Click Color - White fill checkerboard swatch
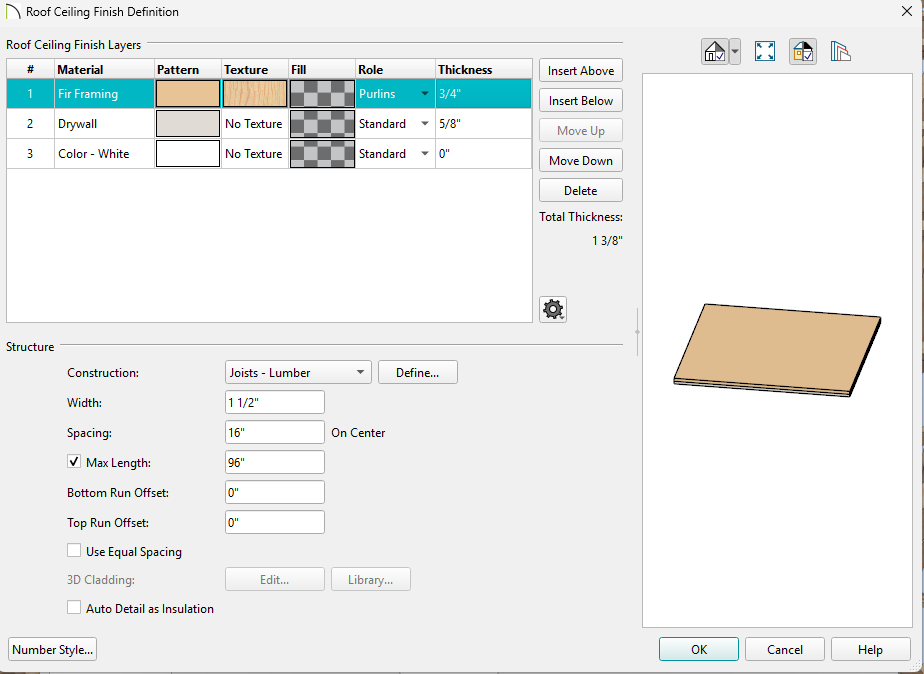 click(x=322, y=154)
